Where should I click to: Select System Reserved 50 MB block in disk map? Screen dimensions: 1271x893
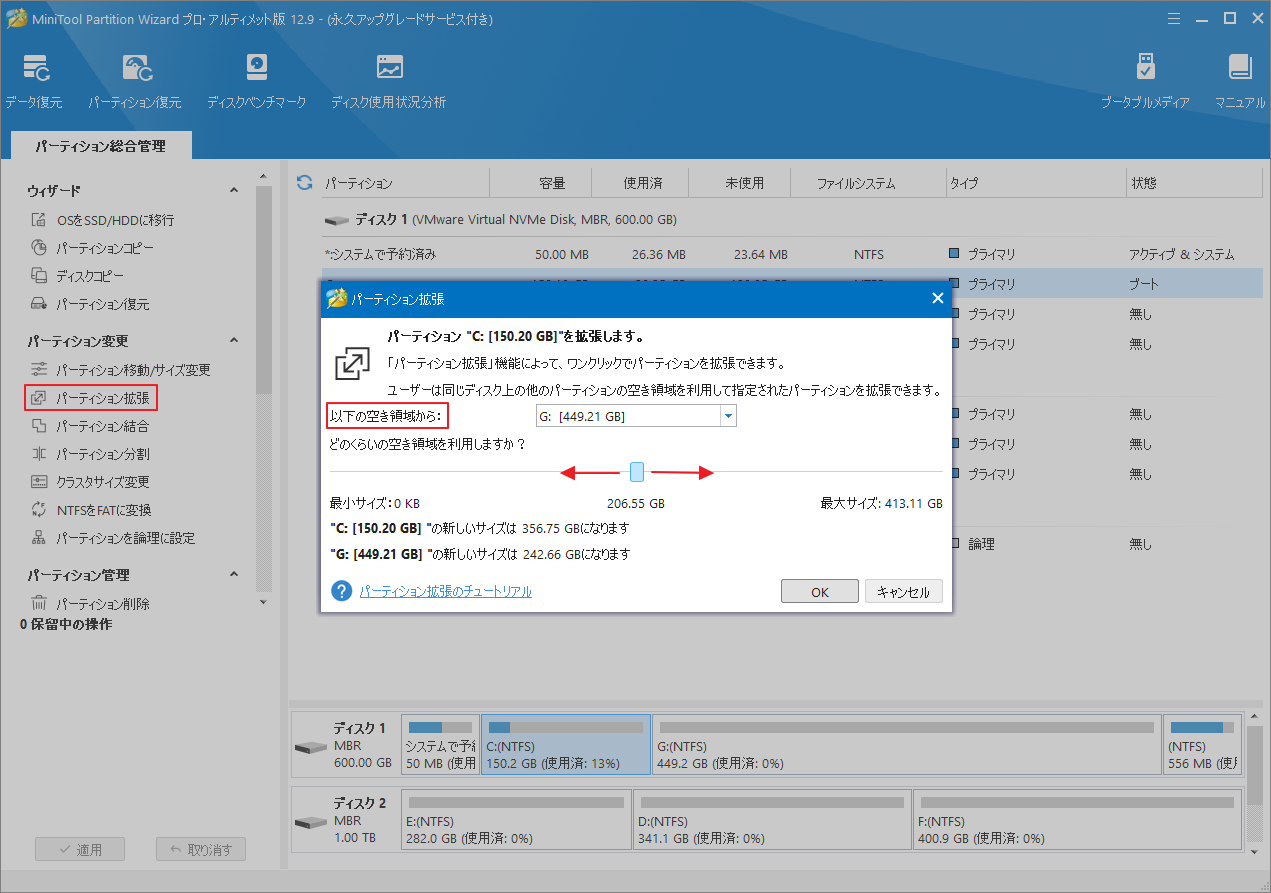[440, 745]
